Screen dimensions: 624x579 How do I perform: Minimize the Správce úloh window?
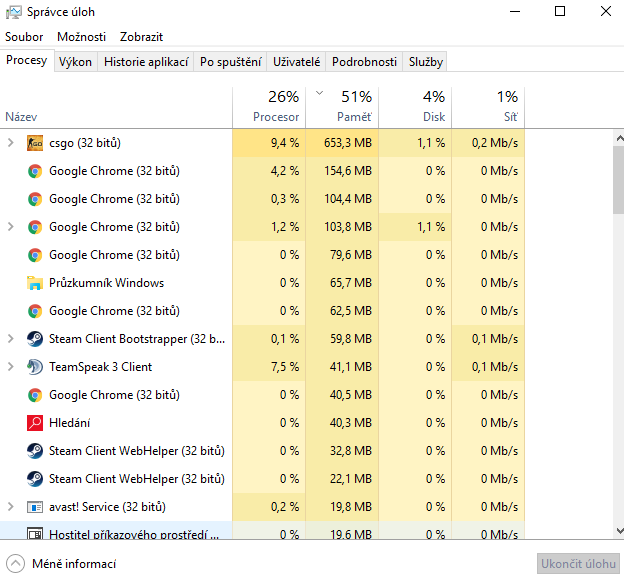coord(515,12)
